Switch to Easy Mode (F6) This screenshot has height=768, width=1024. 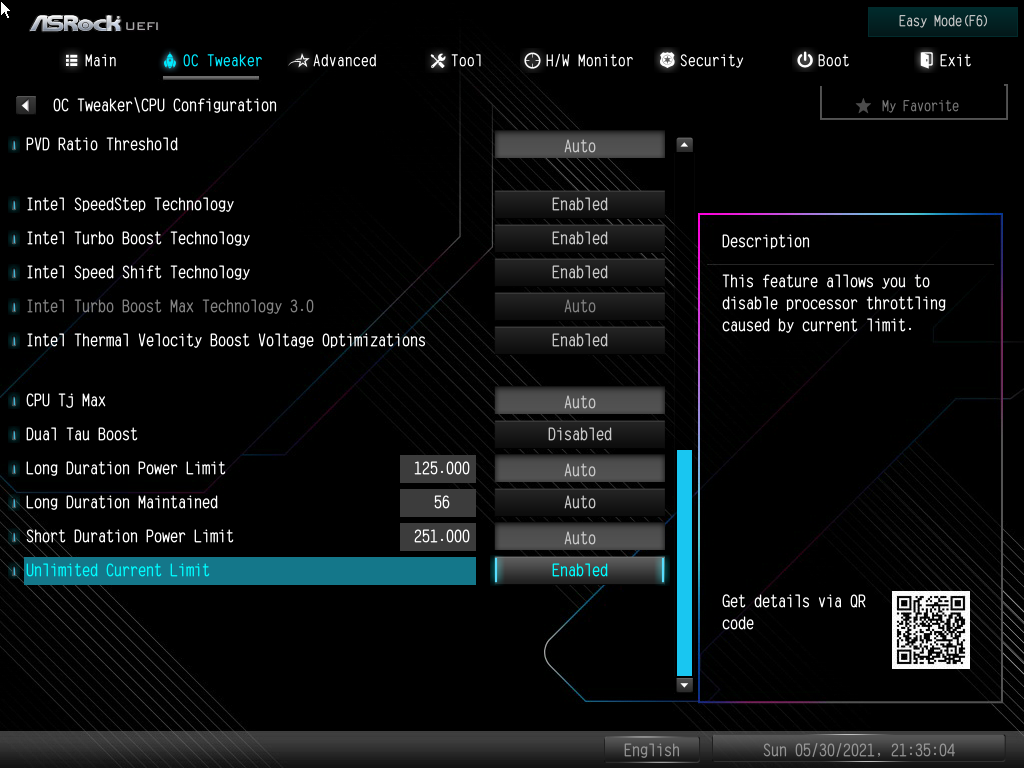[942, 22]
